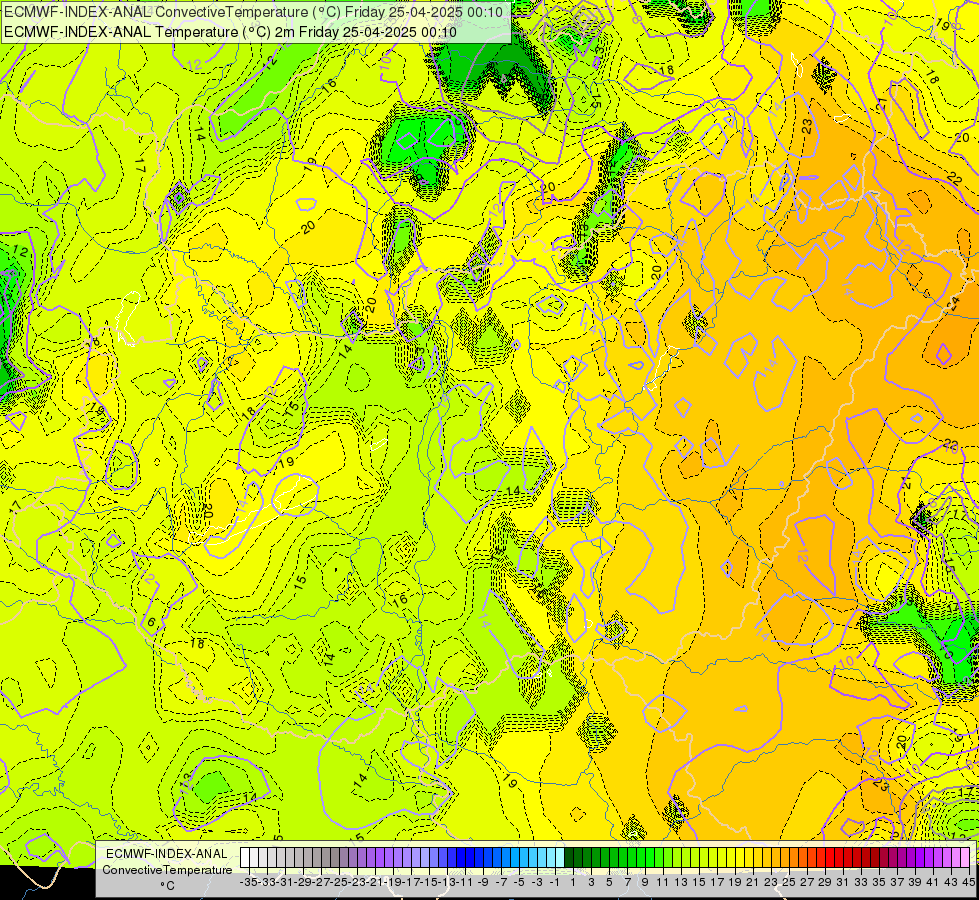Select the grey swatch above legend value -25
The image size is (979, 900).
click(335, 857)
